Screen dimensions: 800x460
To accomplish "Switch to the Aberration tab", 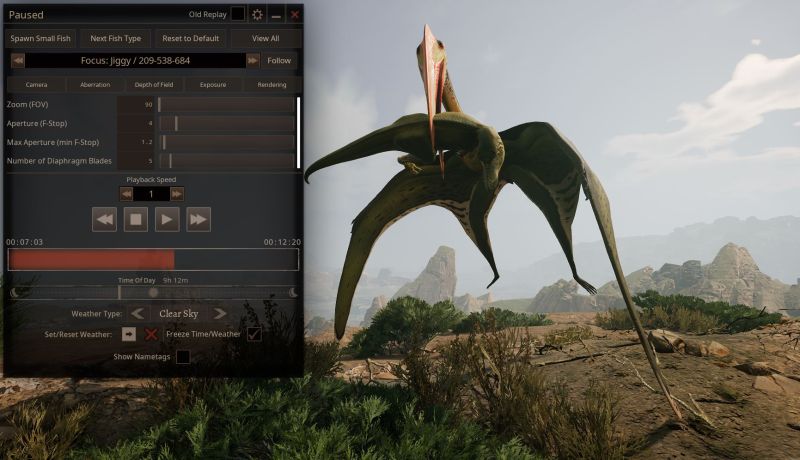I will click(95, 85).
